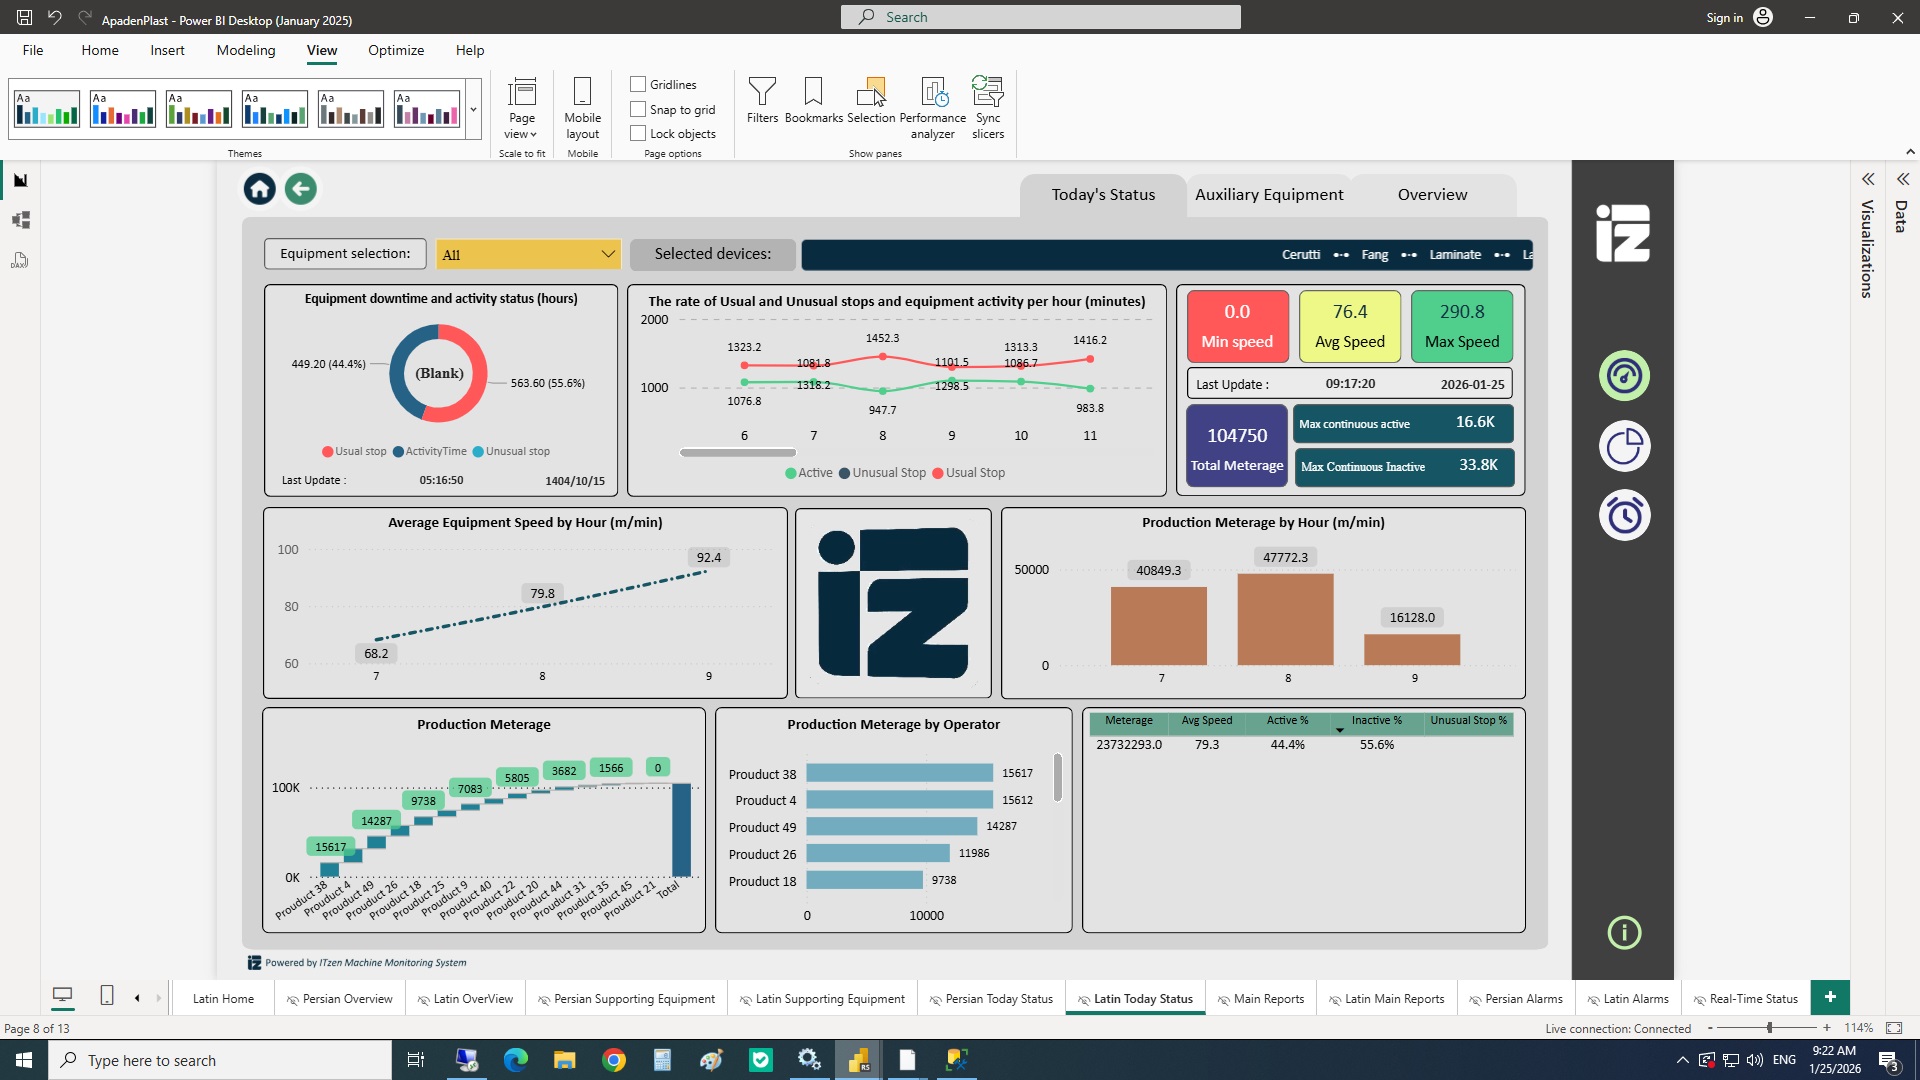This screenshot has height=1080, width=1920.
Task: Click the dashboard home icon
Action: coord(260,189)
